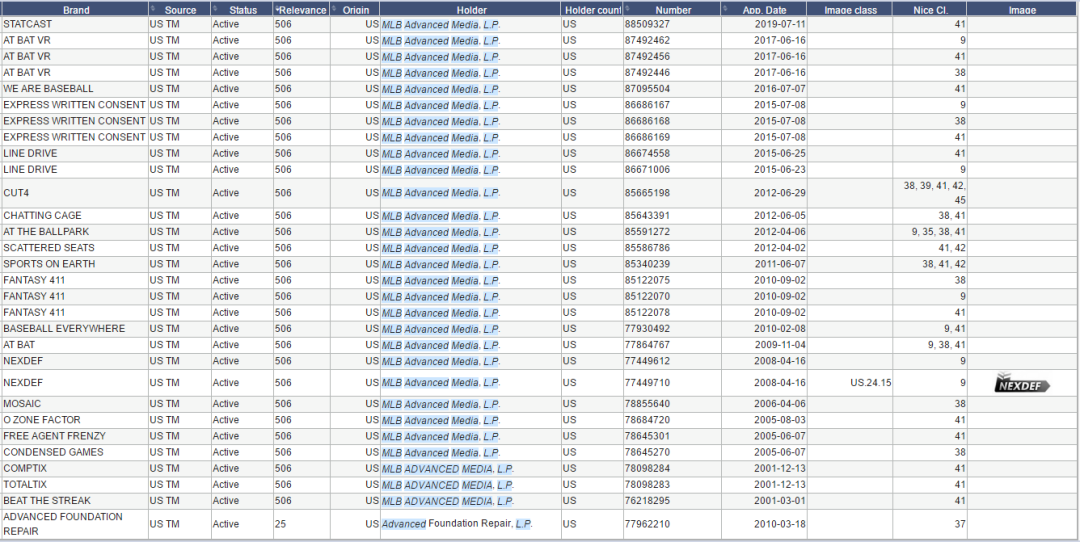Open holder link in STATCAST row
The image size is (1080, 542).
tap(441, 24)
